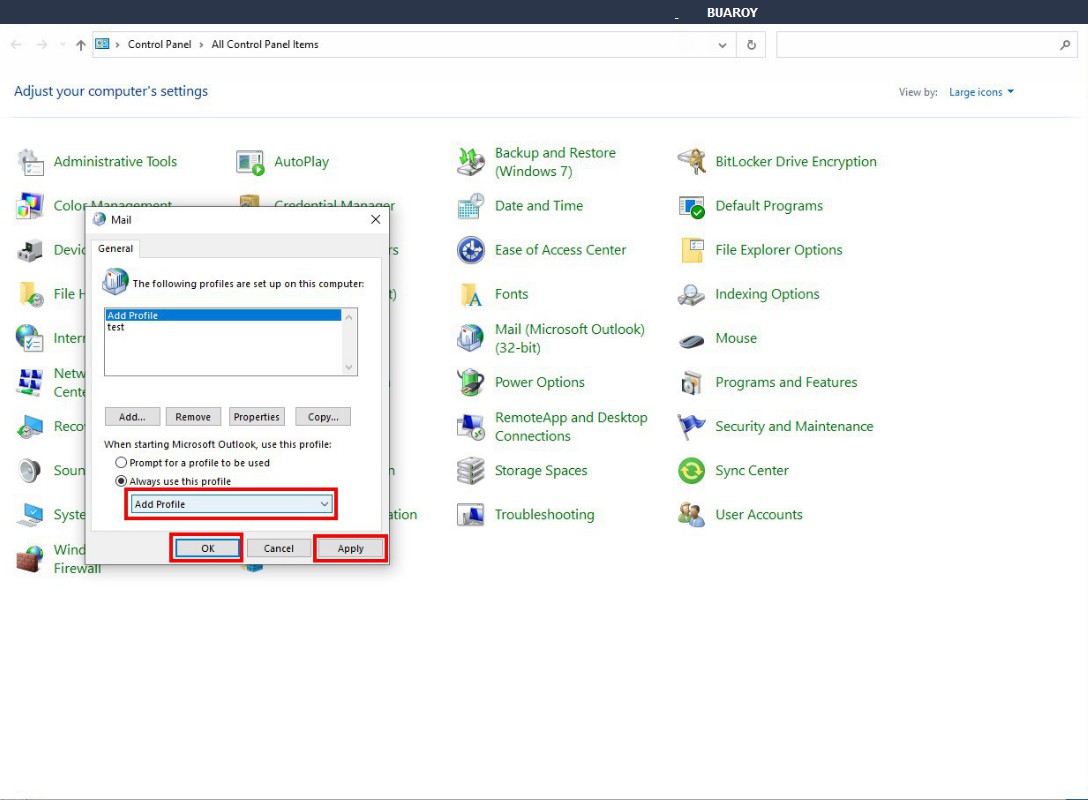Open the AutoPlay icon

pyautogui.click(x=250, y=162)
